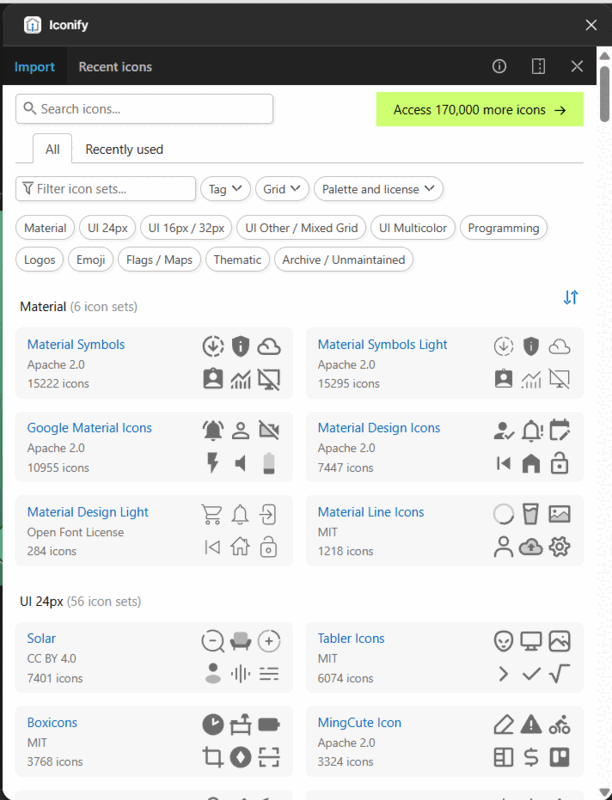Select the warning triangle icon in MingCute Icon card
The width and height of the screenshot is (612, 800).
531,724
